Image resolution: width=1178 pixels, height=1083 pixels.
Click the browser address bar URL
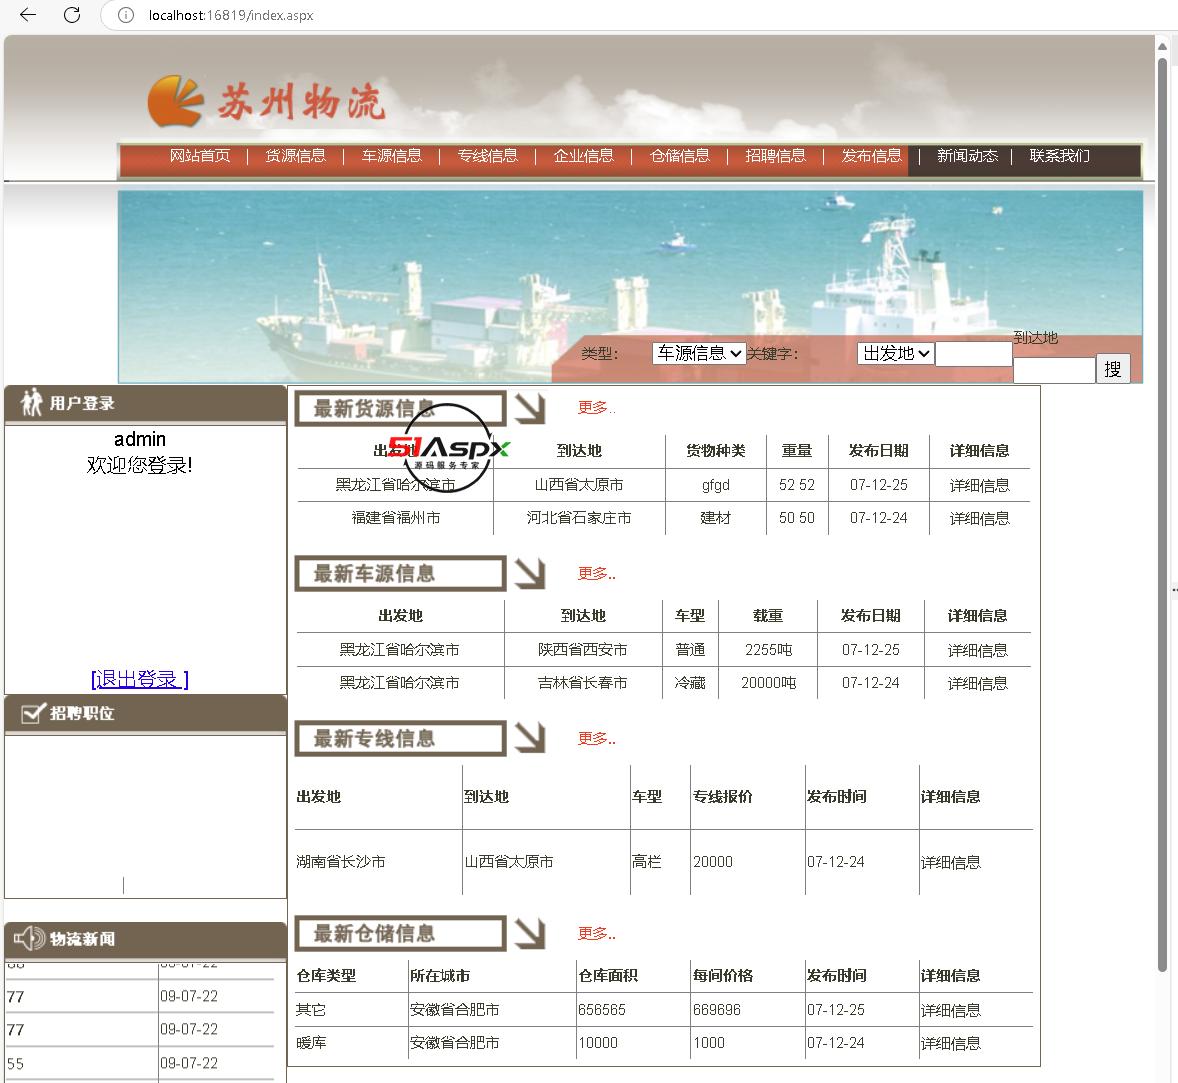point(231,15)
